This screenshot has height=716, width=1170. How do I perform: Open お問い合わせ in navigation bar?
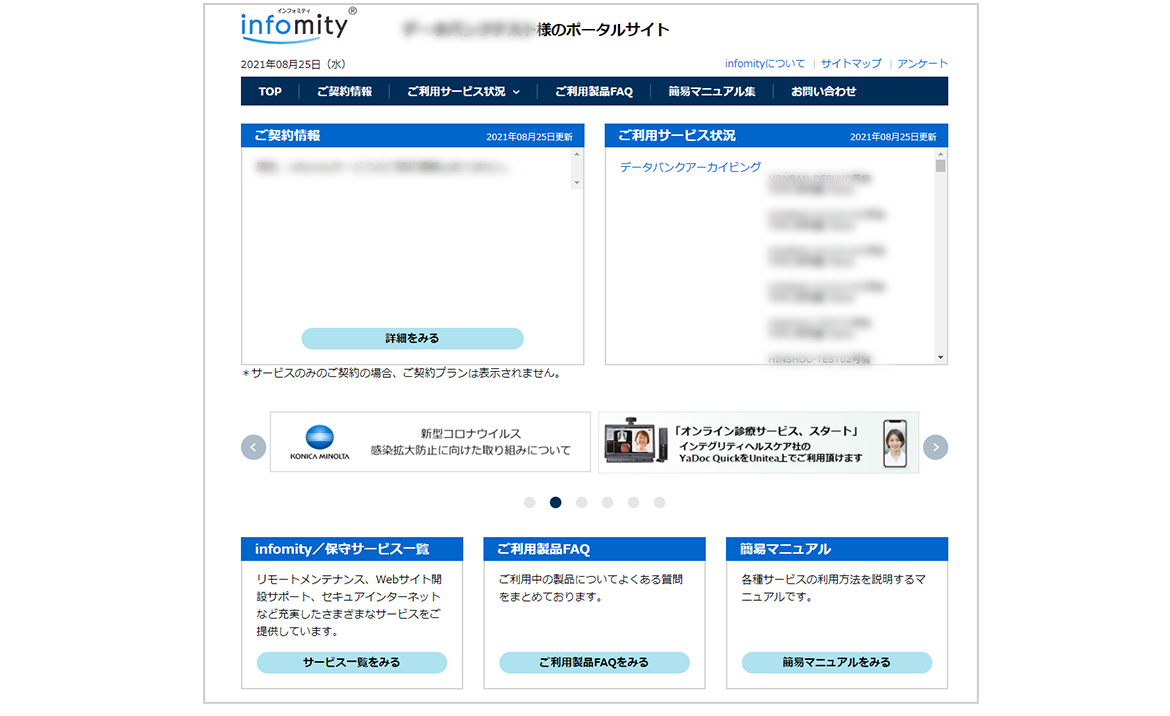tap(823, 91)
